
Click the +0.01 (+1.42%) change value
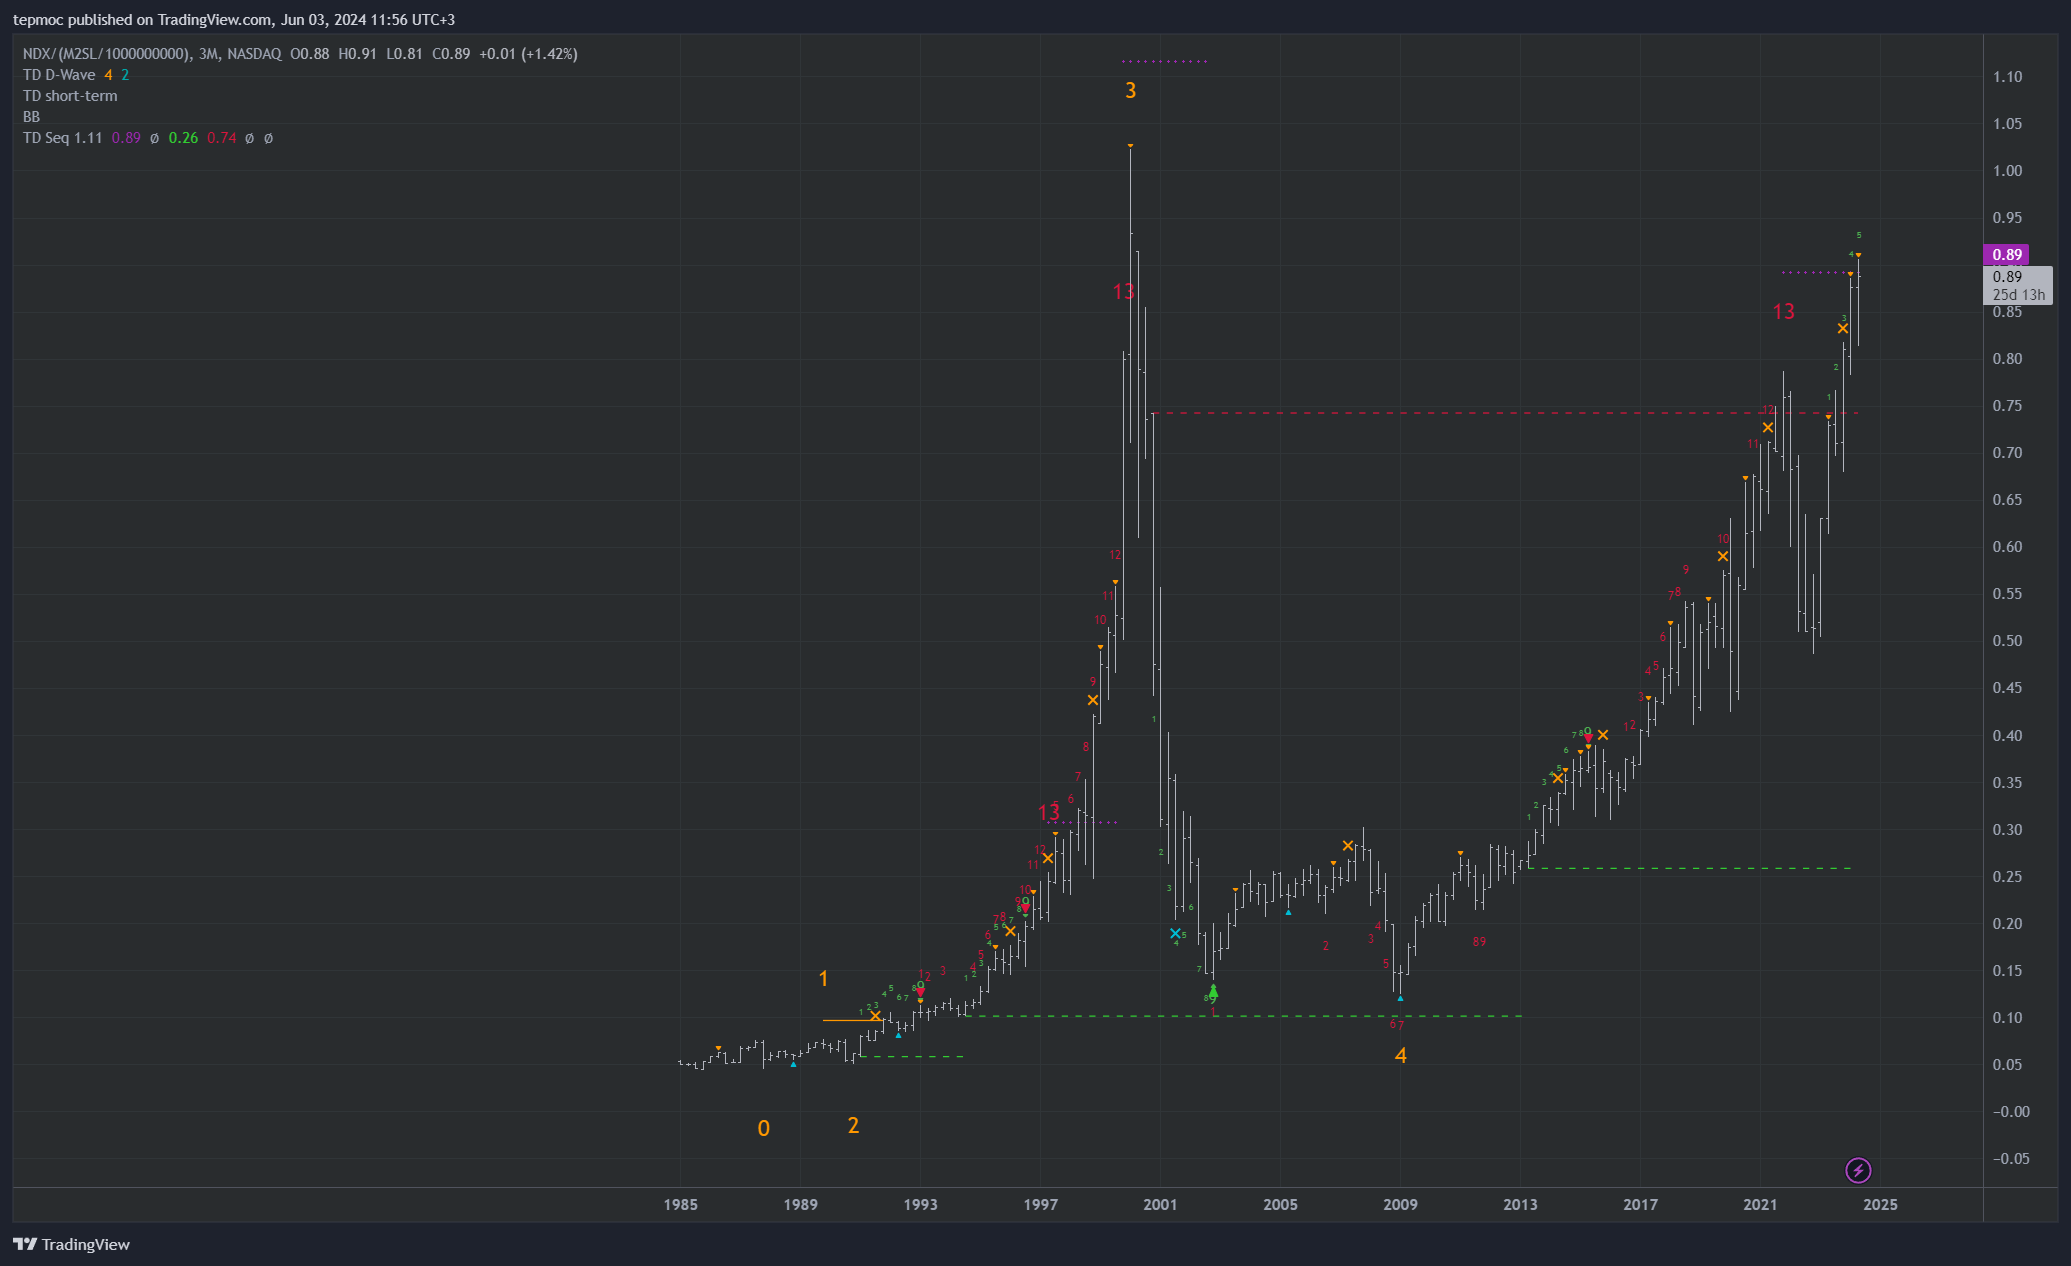pos(528,54)
